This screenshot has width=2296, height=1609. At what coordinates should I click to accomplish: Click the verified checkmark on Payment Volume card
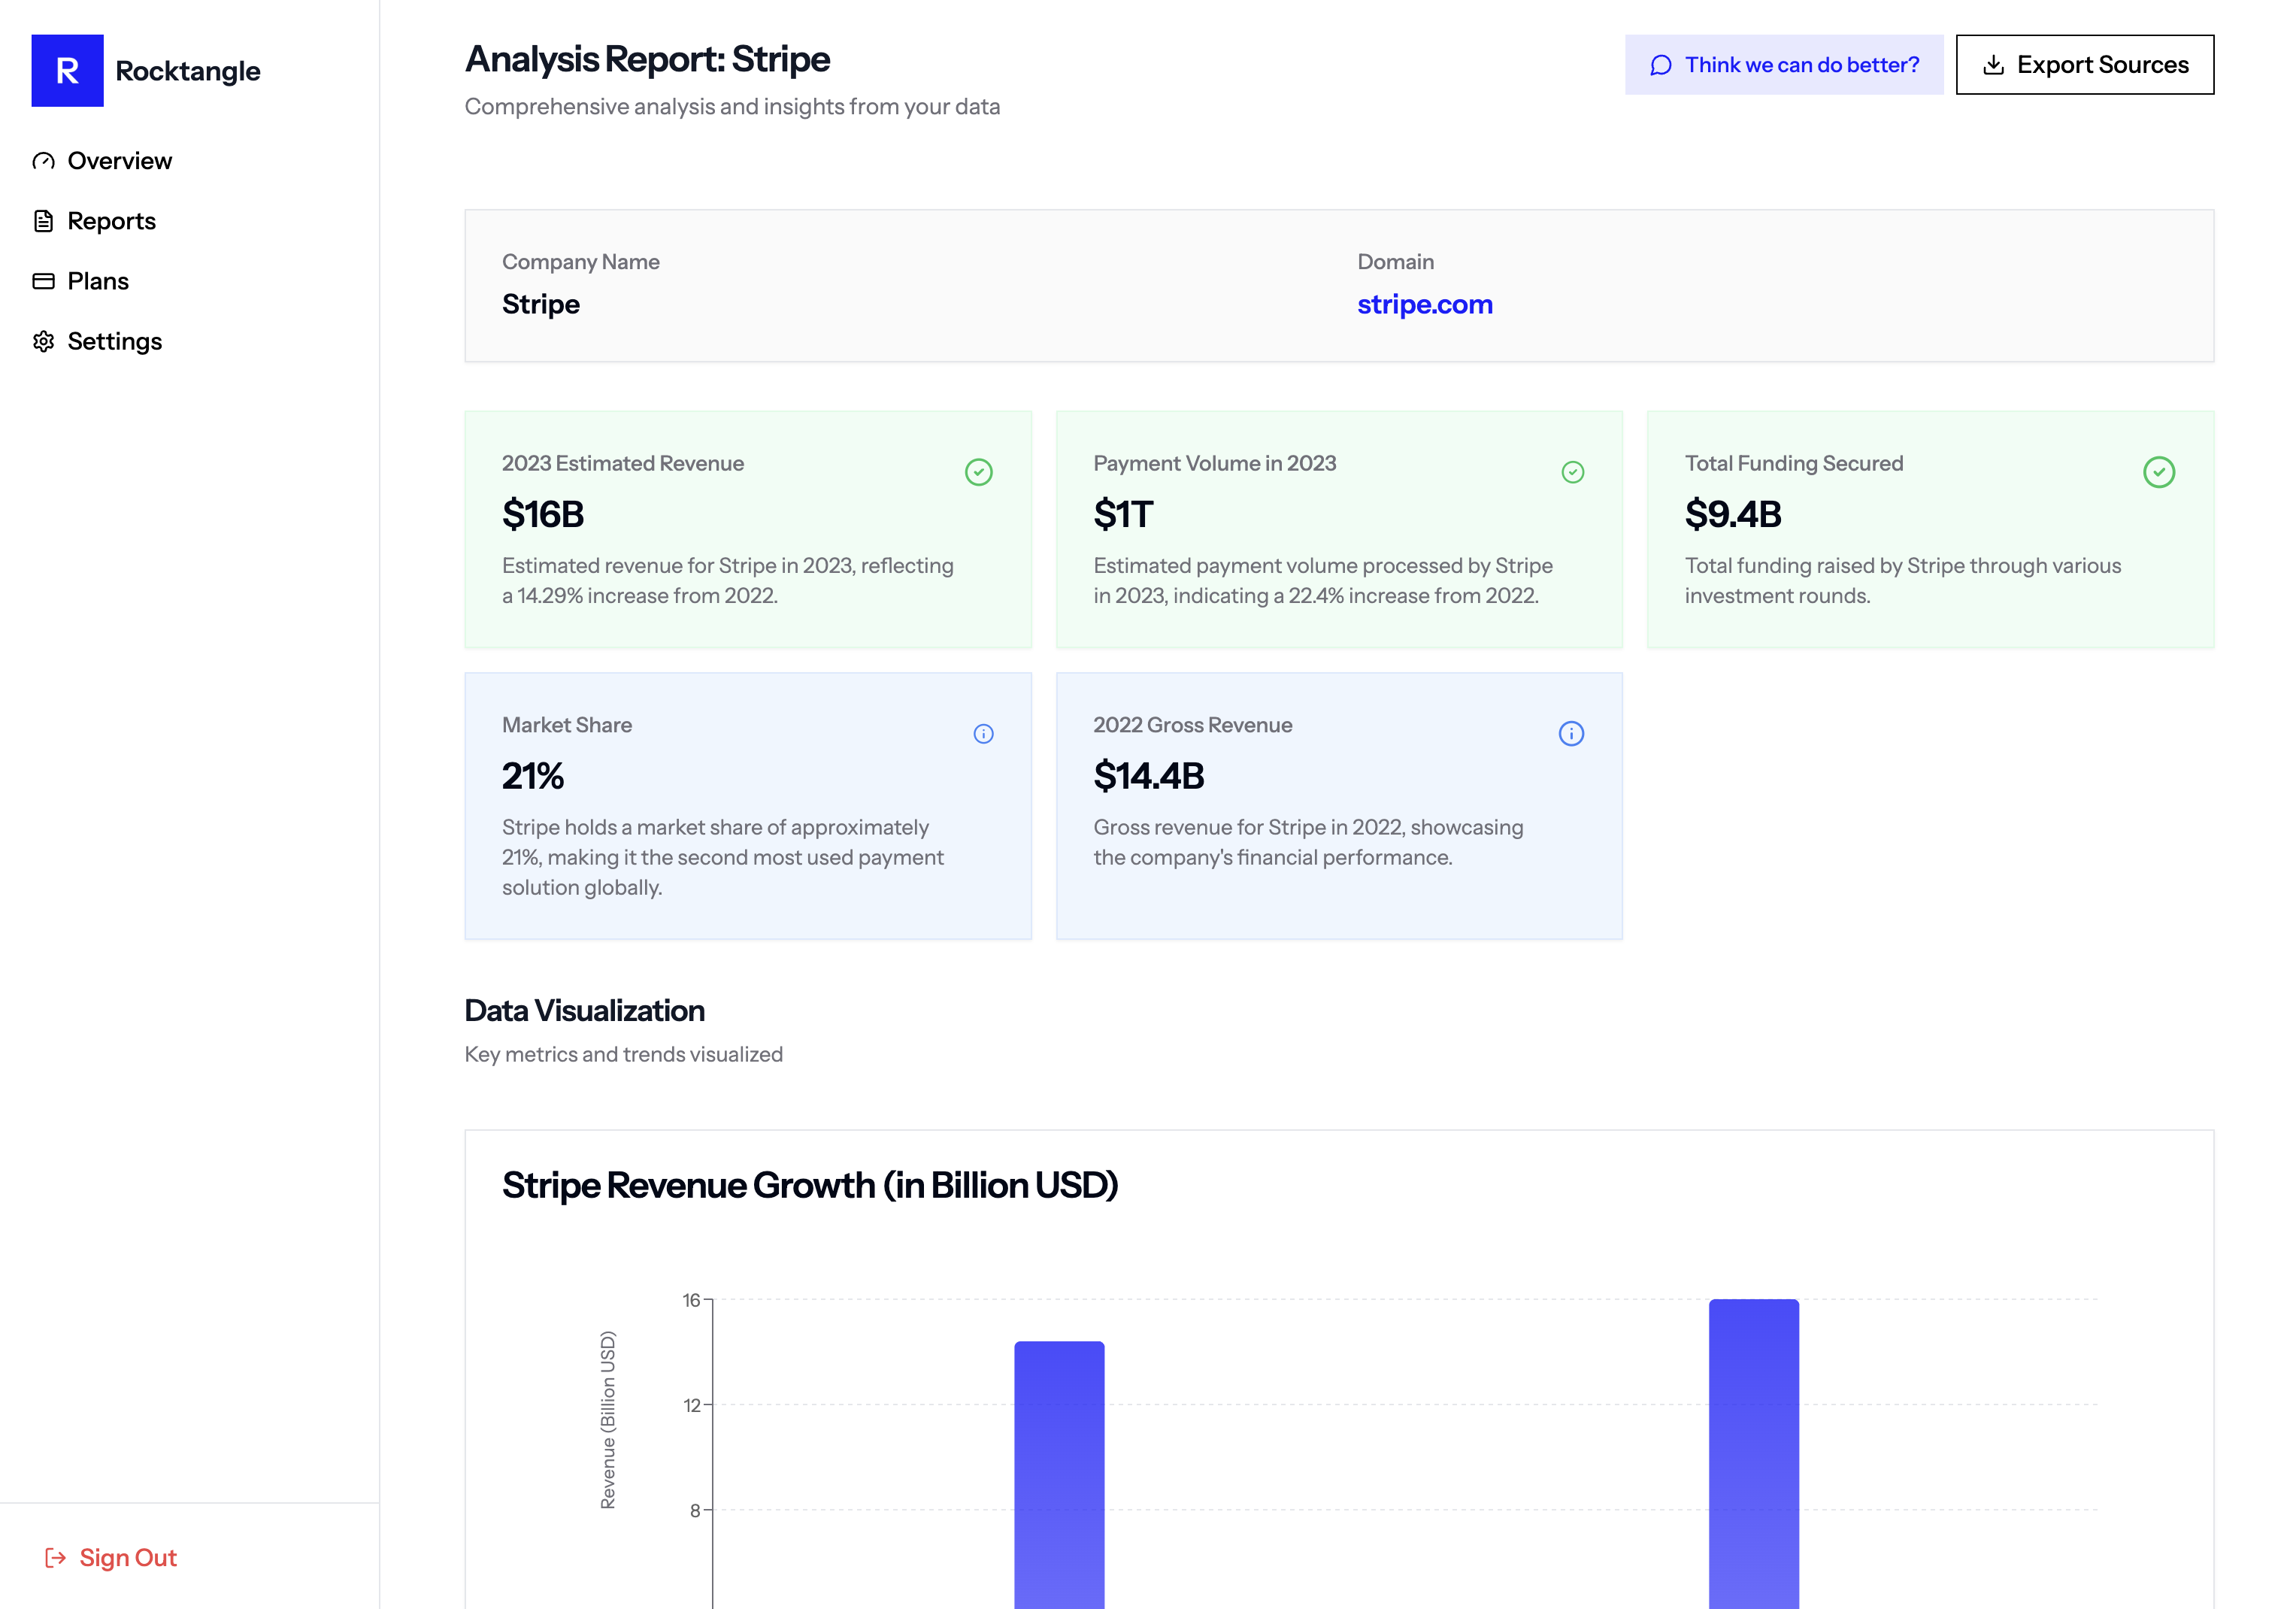pyautogui.click(x=1572, y=472)
